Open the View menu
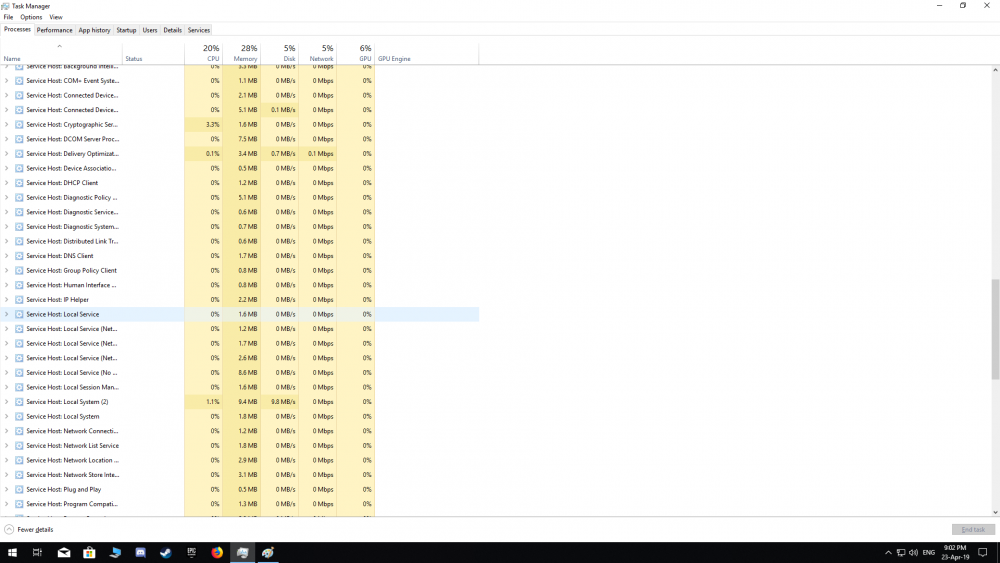1000x563 pixels. 56,17
